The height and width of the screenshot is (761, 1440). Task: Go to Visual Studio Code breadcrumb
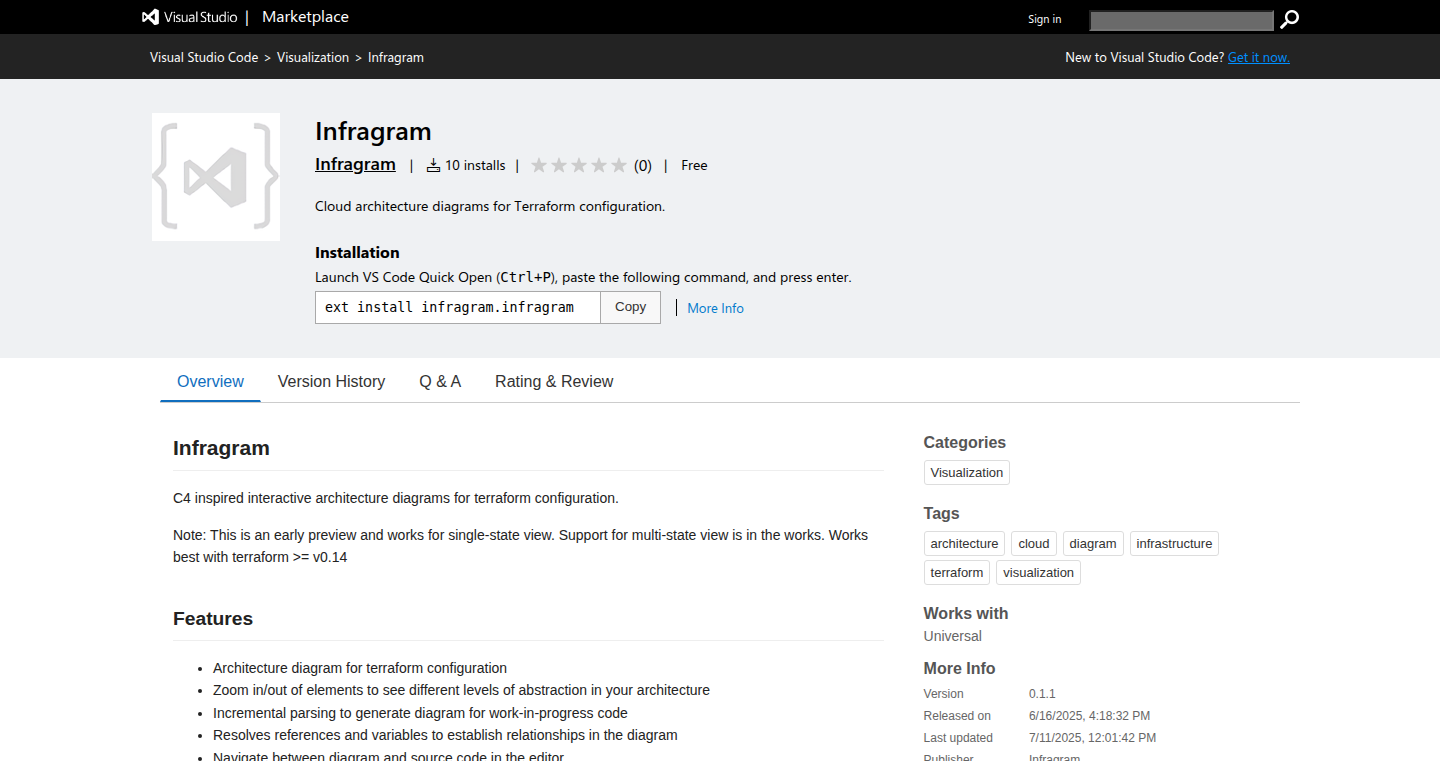pos(204,57)
